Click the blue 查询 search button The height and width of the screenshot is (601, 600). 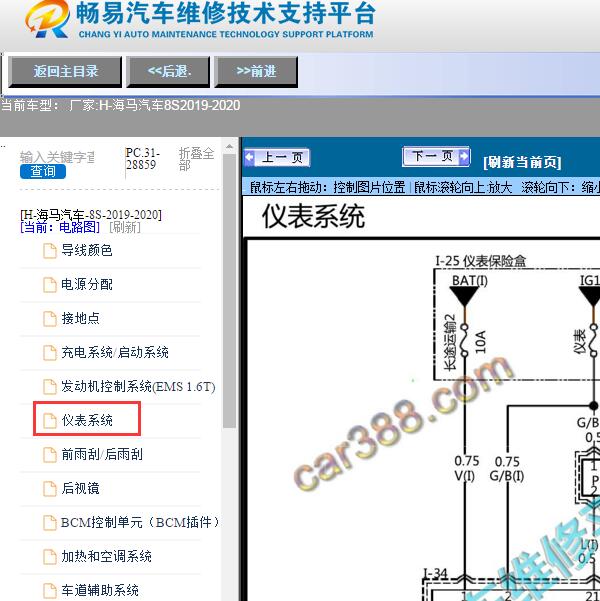click(x=43, y=171)
